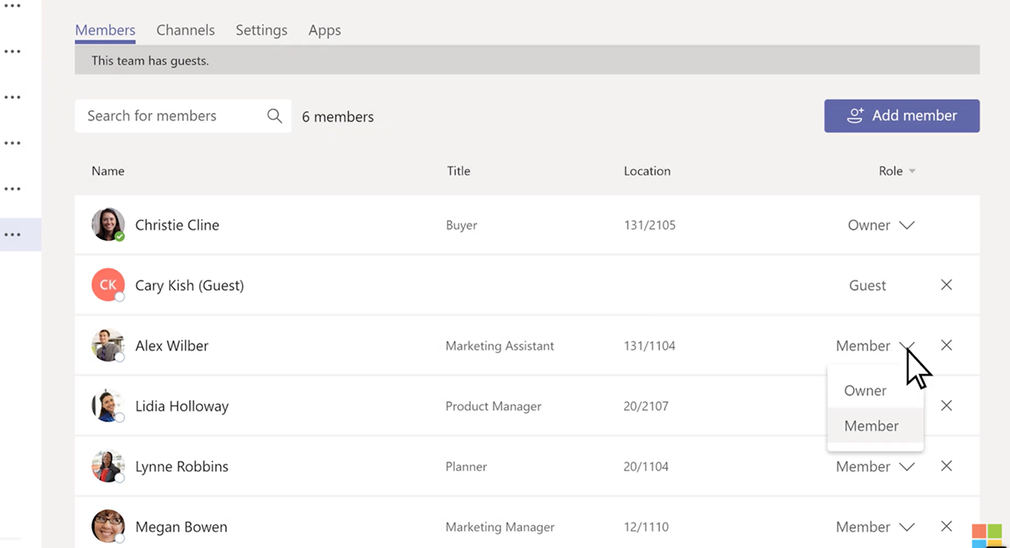
Task: Click Megan Bowen's profile picture
Action: 108,526
